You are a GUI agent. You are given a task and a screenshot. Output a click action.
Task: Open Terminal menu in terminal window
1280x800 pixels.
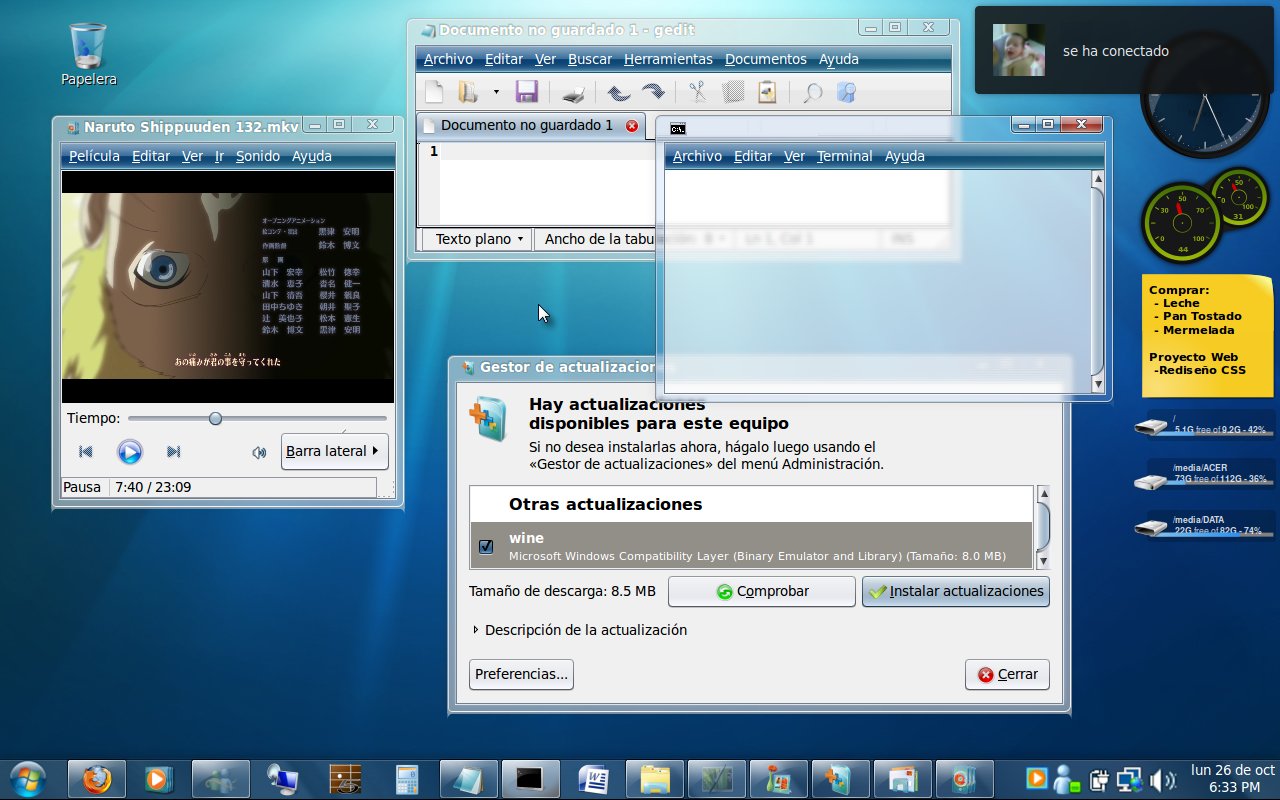click(x=844, y=156)
